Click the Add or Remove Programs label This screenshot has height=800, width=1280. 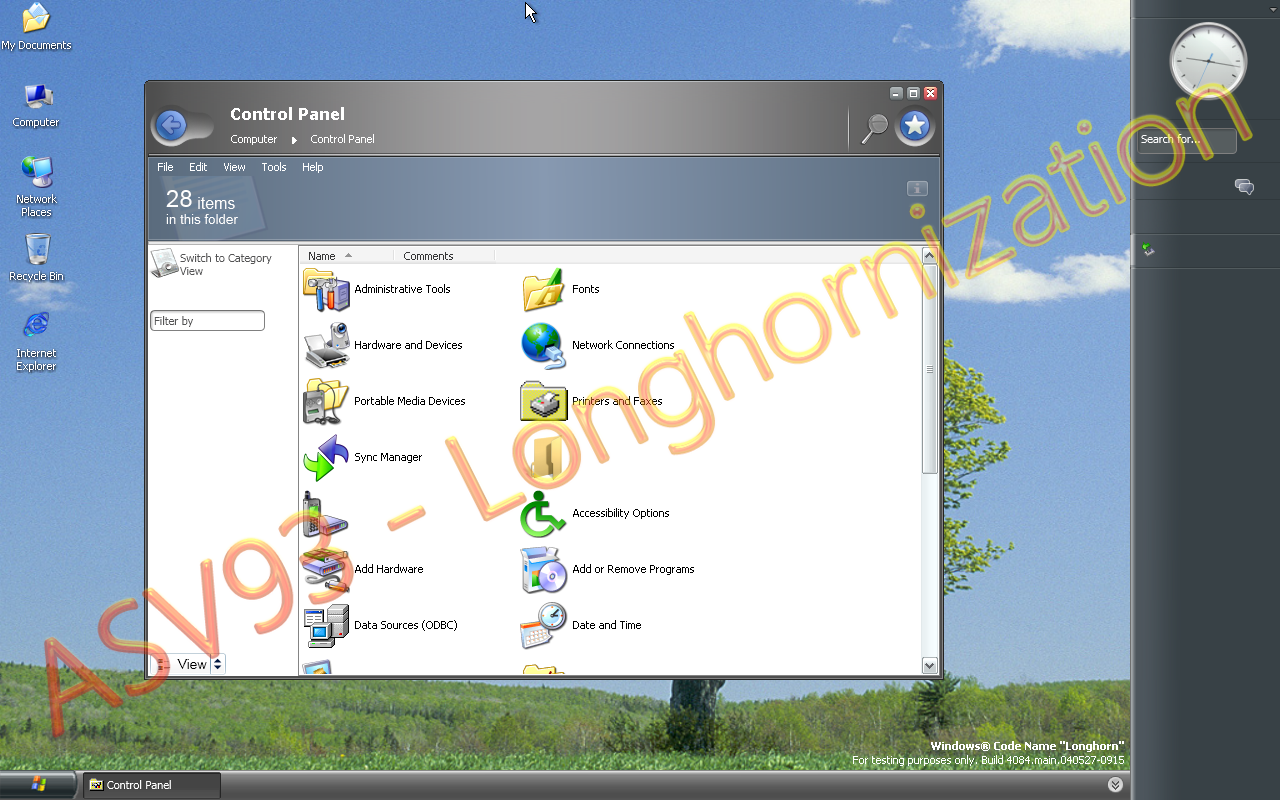point(633,569)
